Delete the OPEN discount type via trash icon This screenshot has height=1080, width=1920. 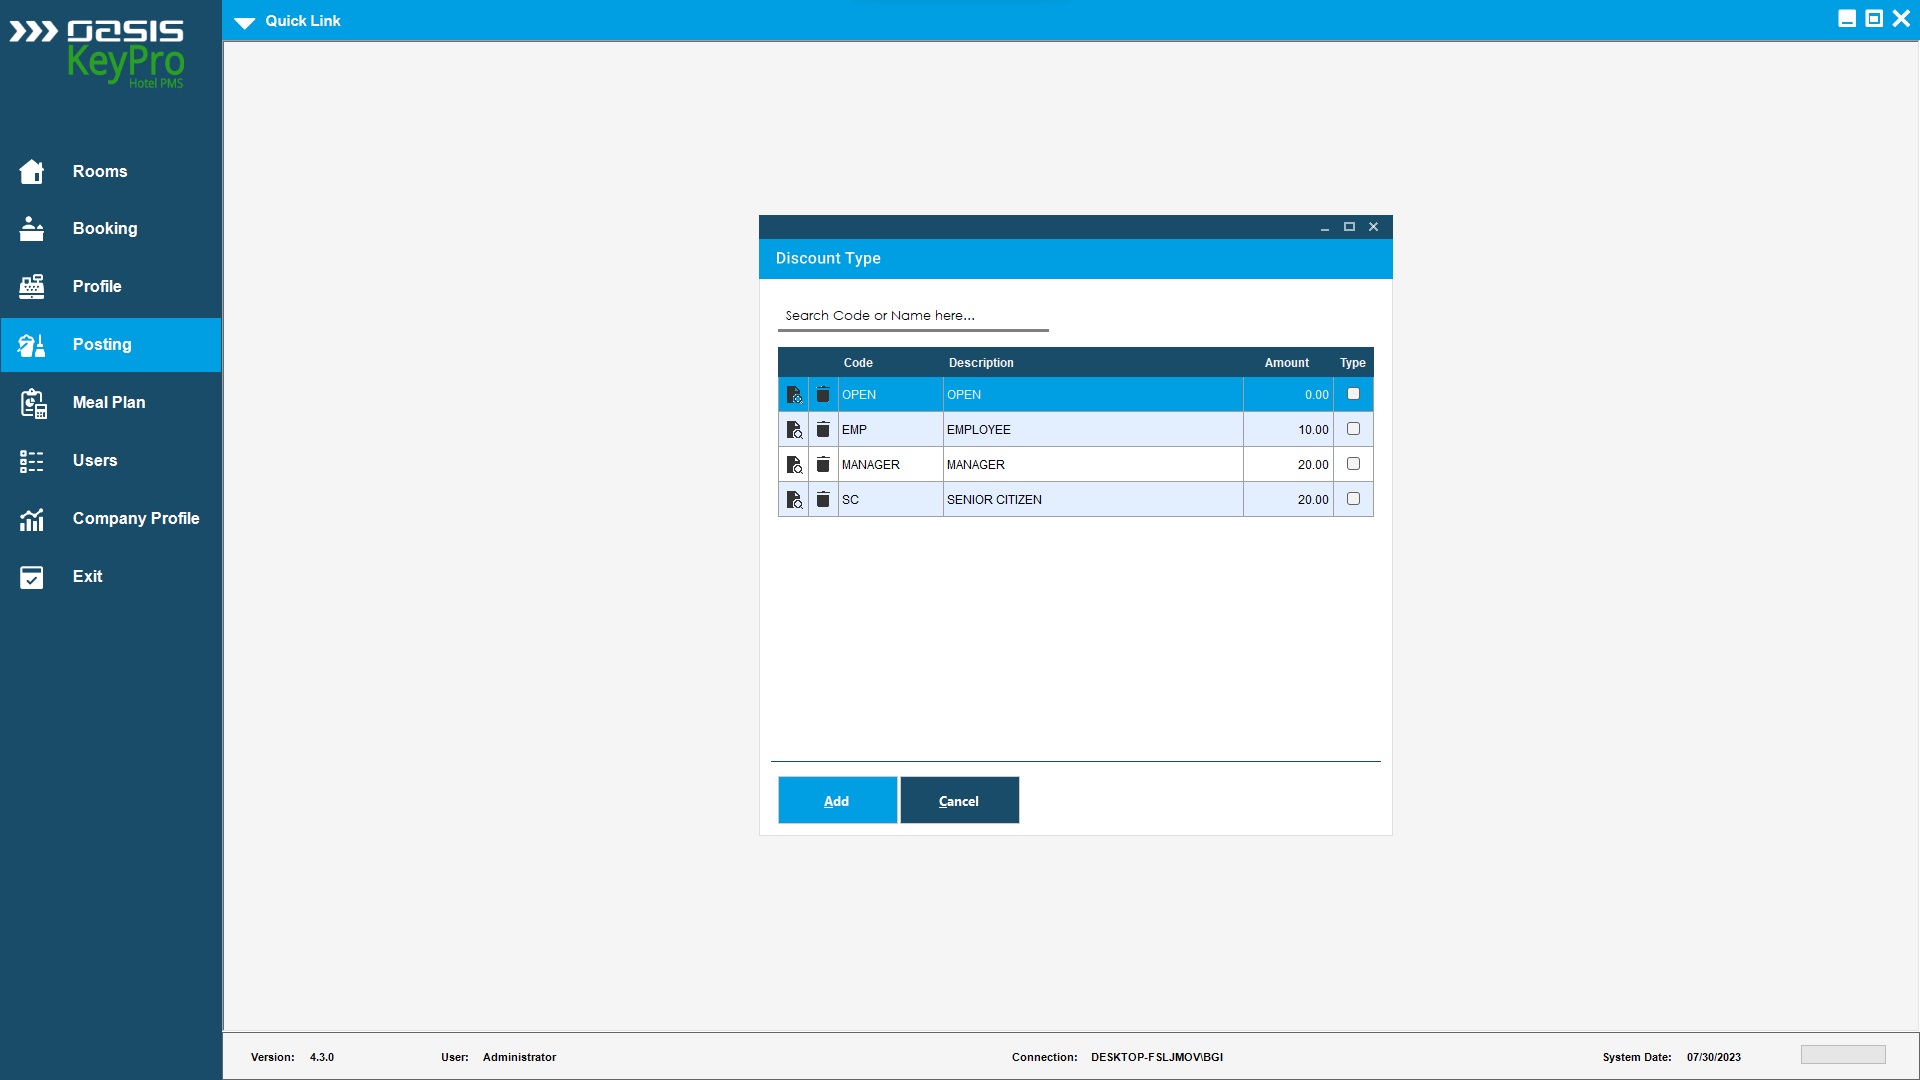[823, 395]
